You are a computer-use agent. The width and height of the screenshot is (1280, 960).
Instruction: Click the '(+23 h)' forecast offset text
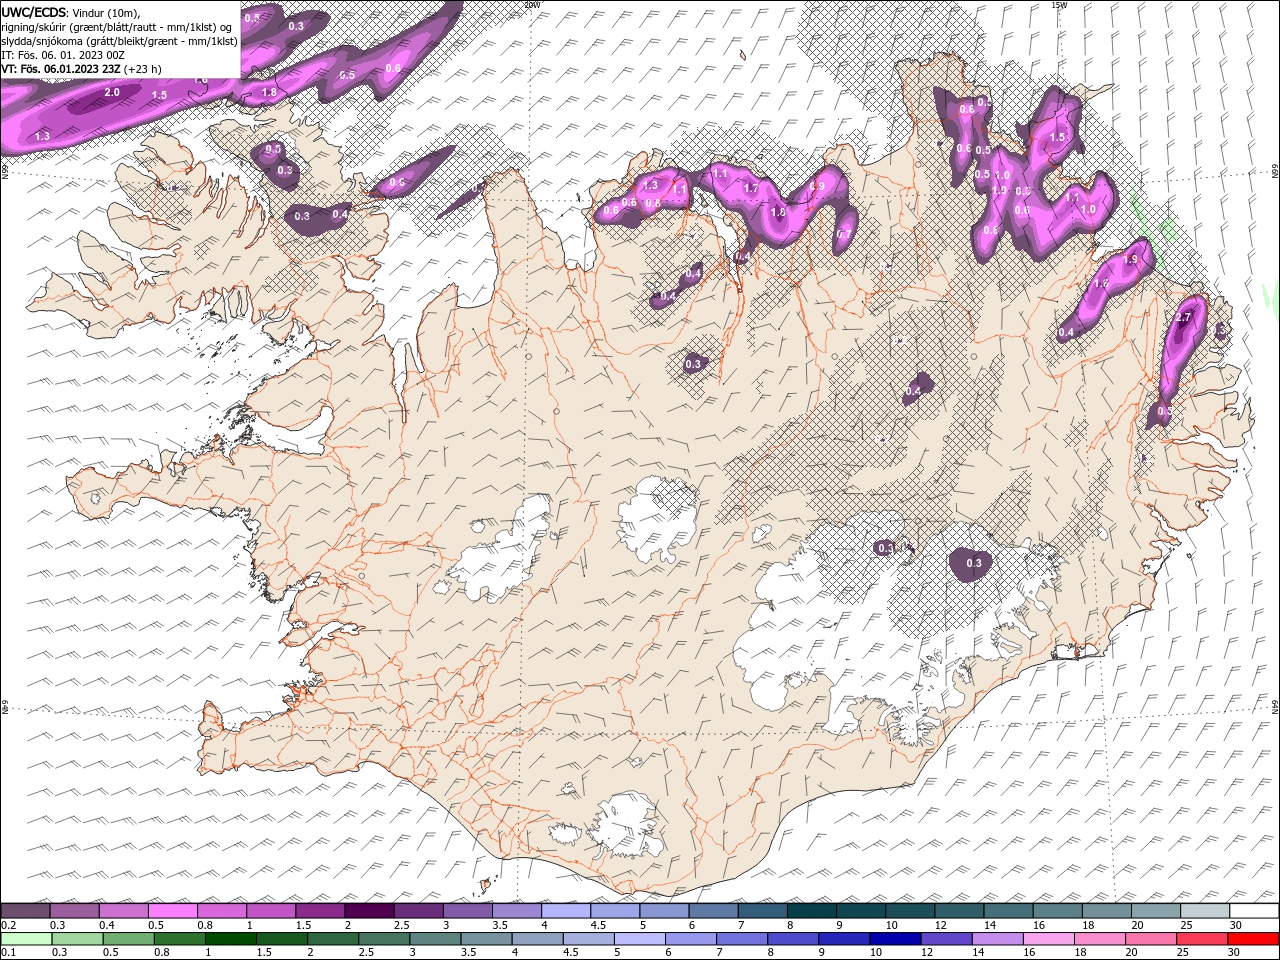click(x=143, y=69)
